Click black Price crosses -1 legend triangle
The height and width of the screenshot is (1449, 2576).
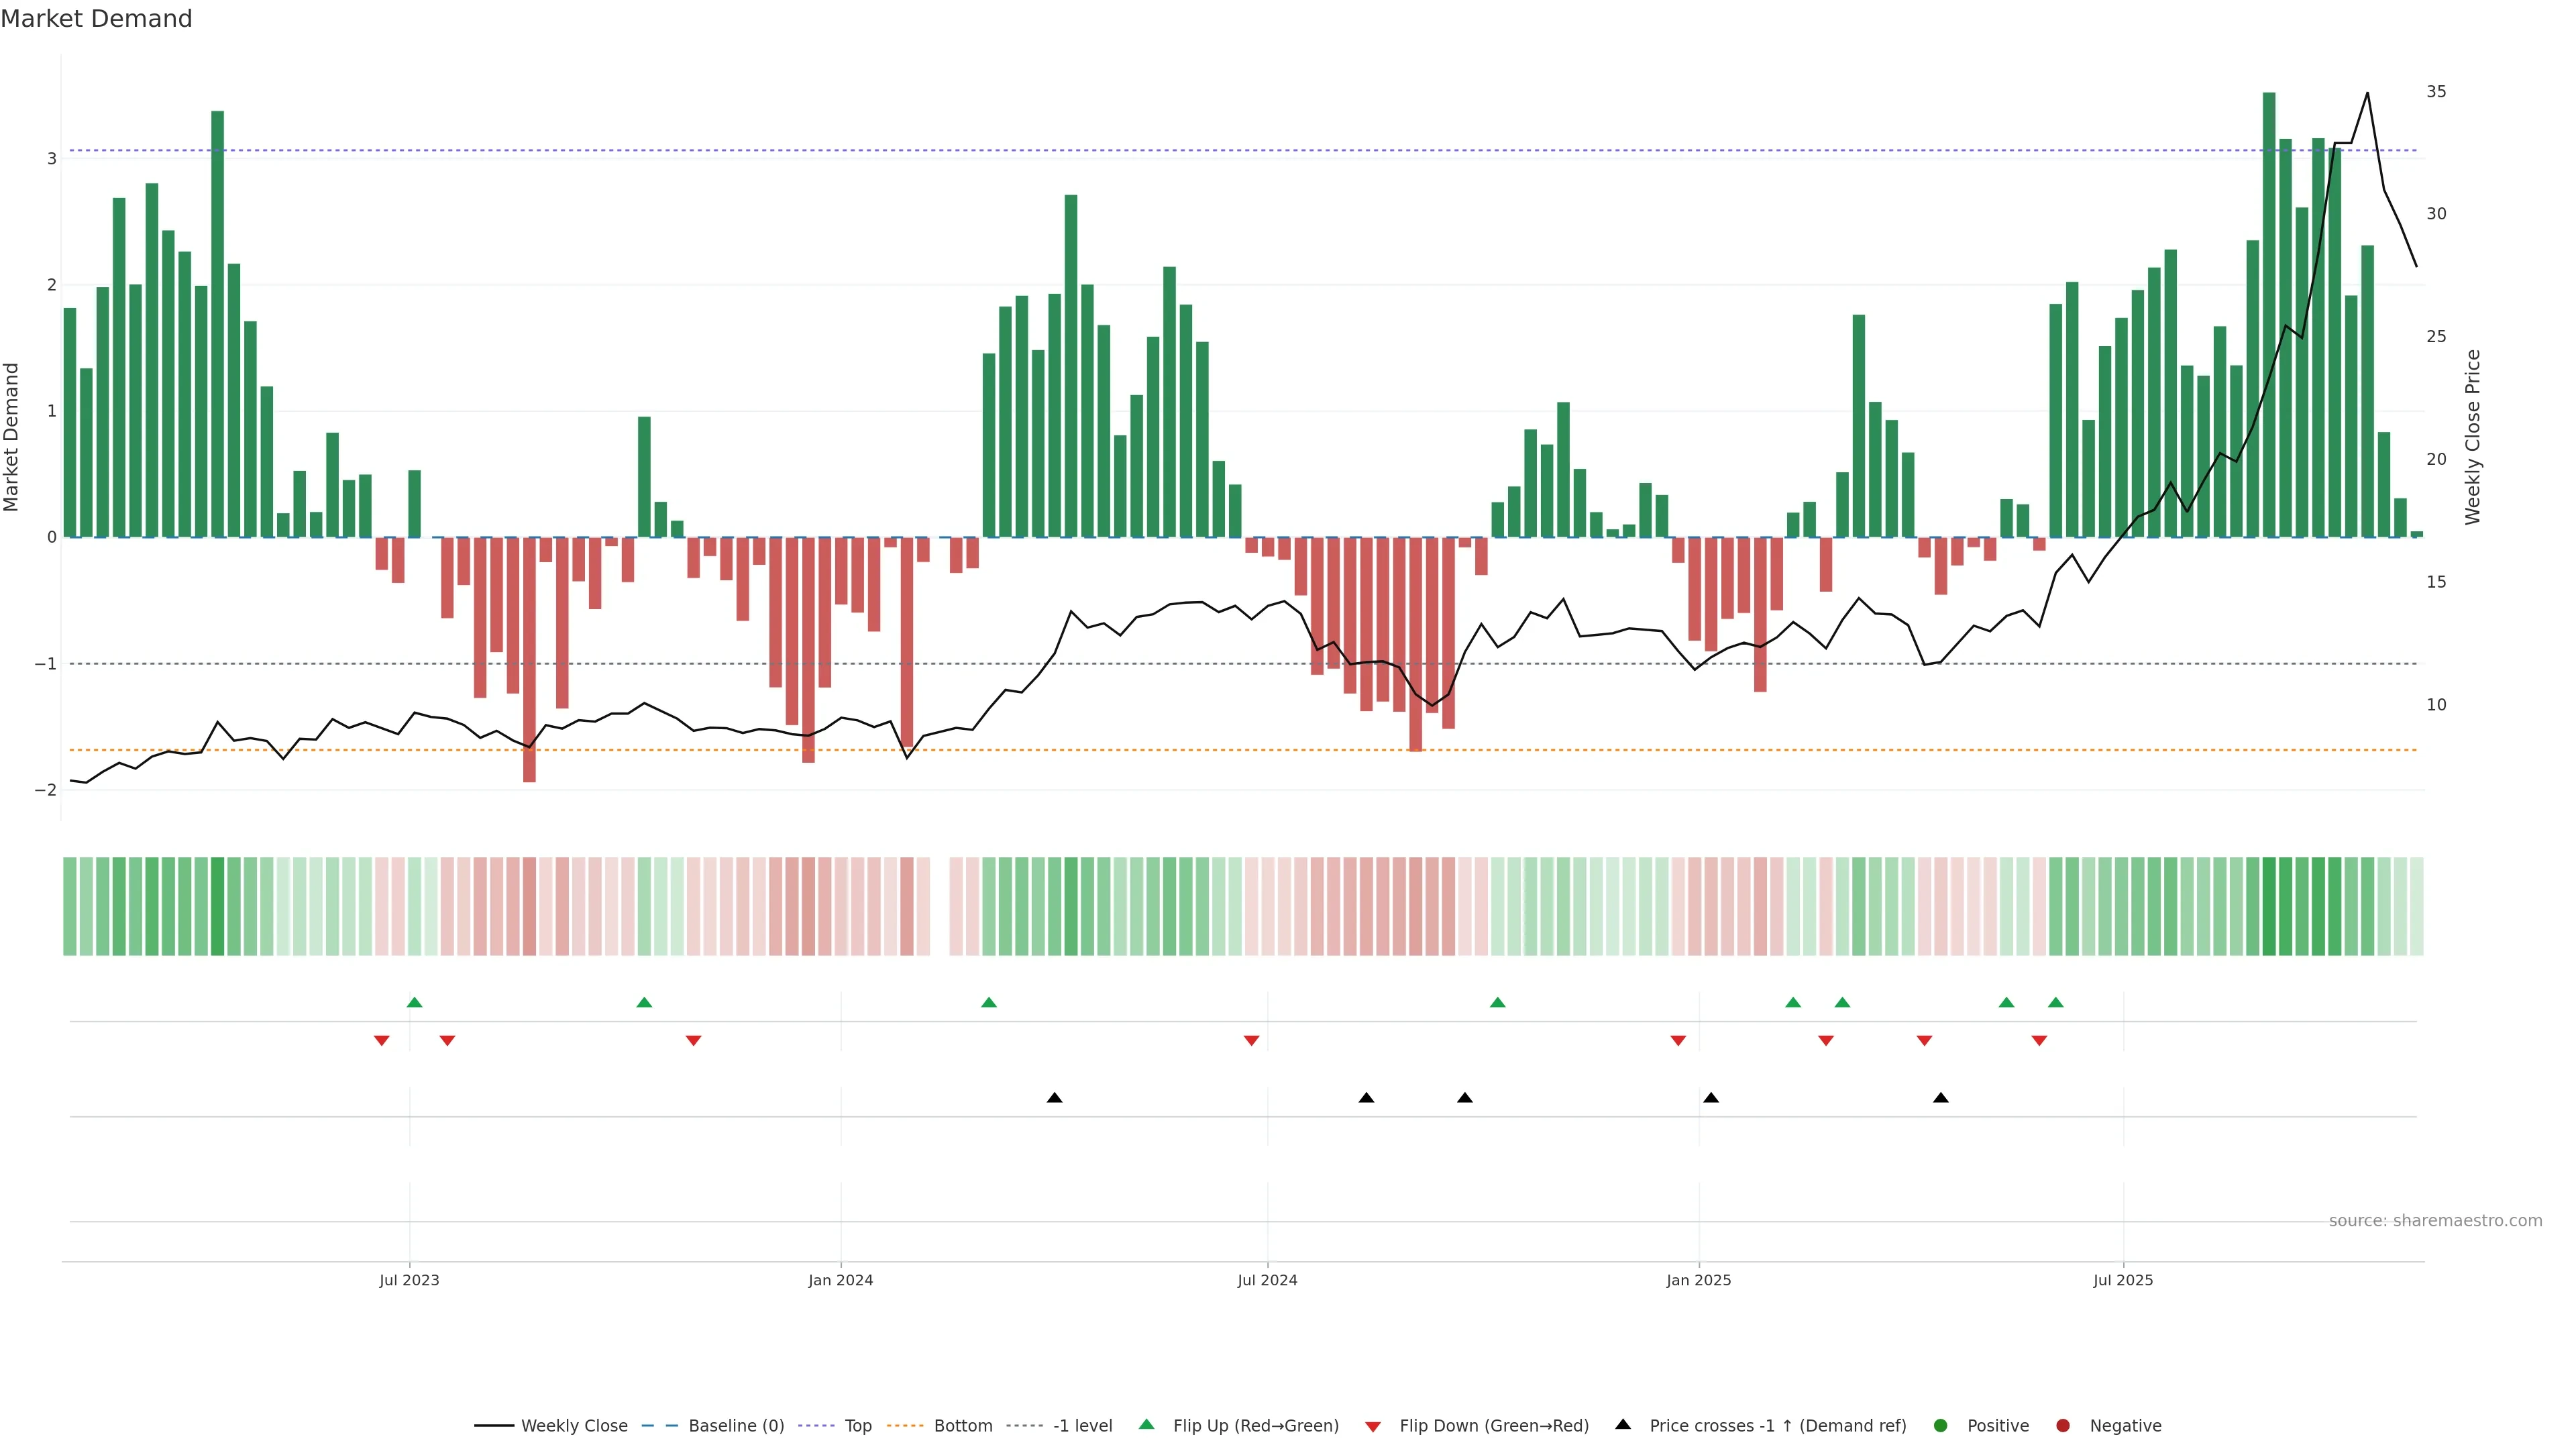tap(1623, 1424)
